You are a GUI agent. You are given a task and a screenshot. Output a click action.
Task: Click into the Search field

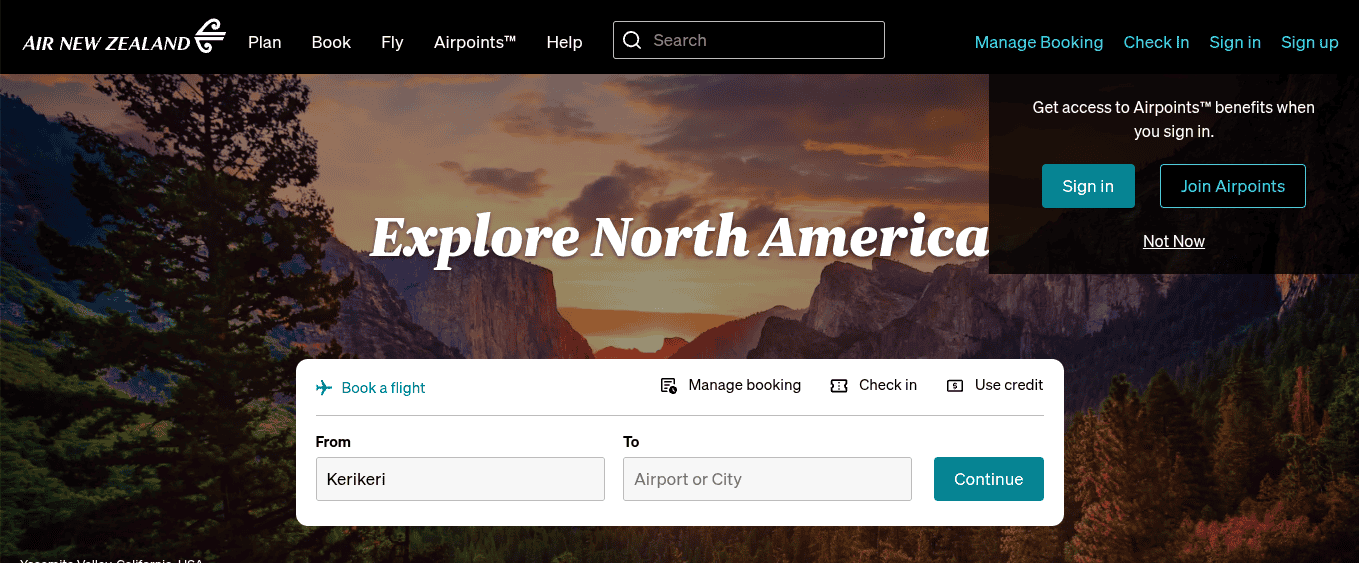760,40
